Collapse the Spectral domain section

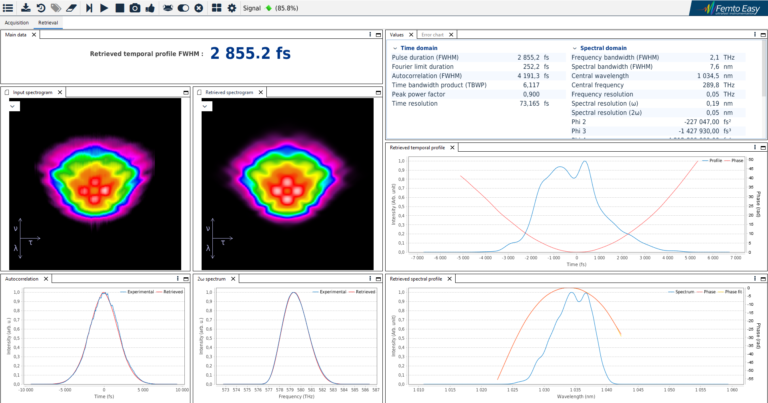coord(574,48)
